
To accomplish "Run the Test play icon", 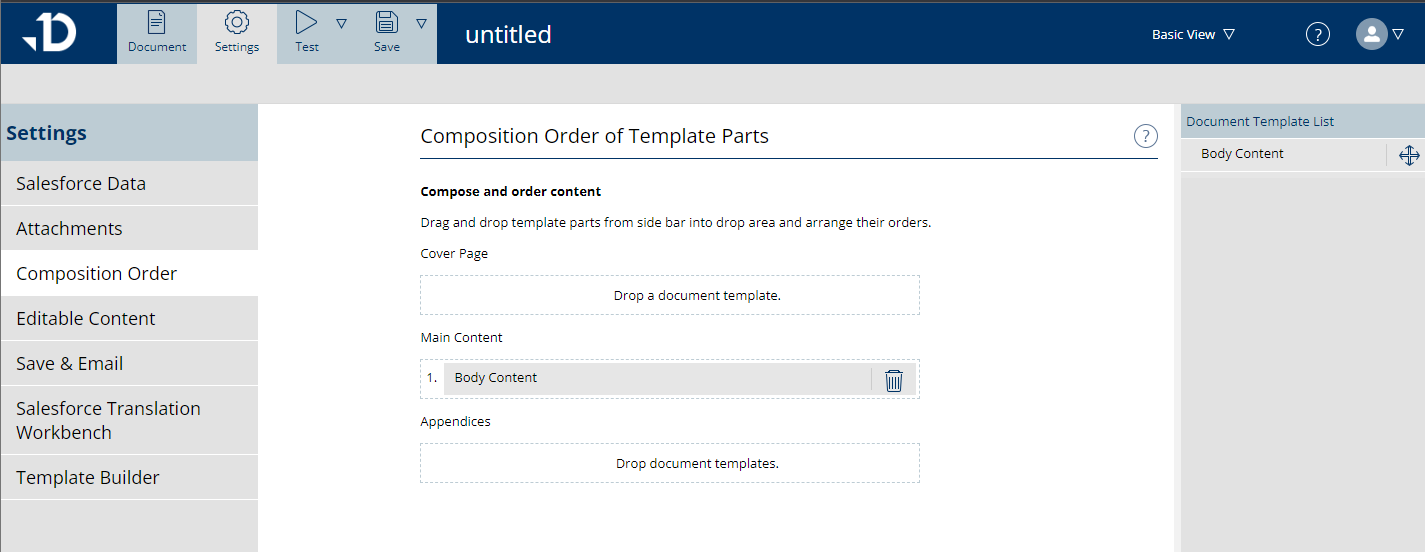I will pyautogui.click(x=307, y=23).
